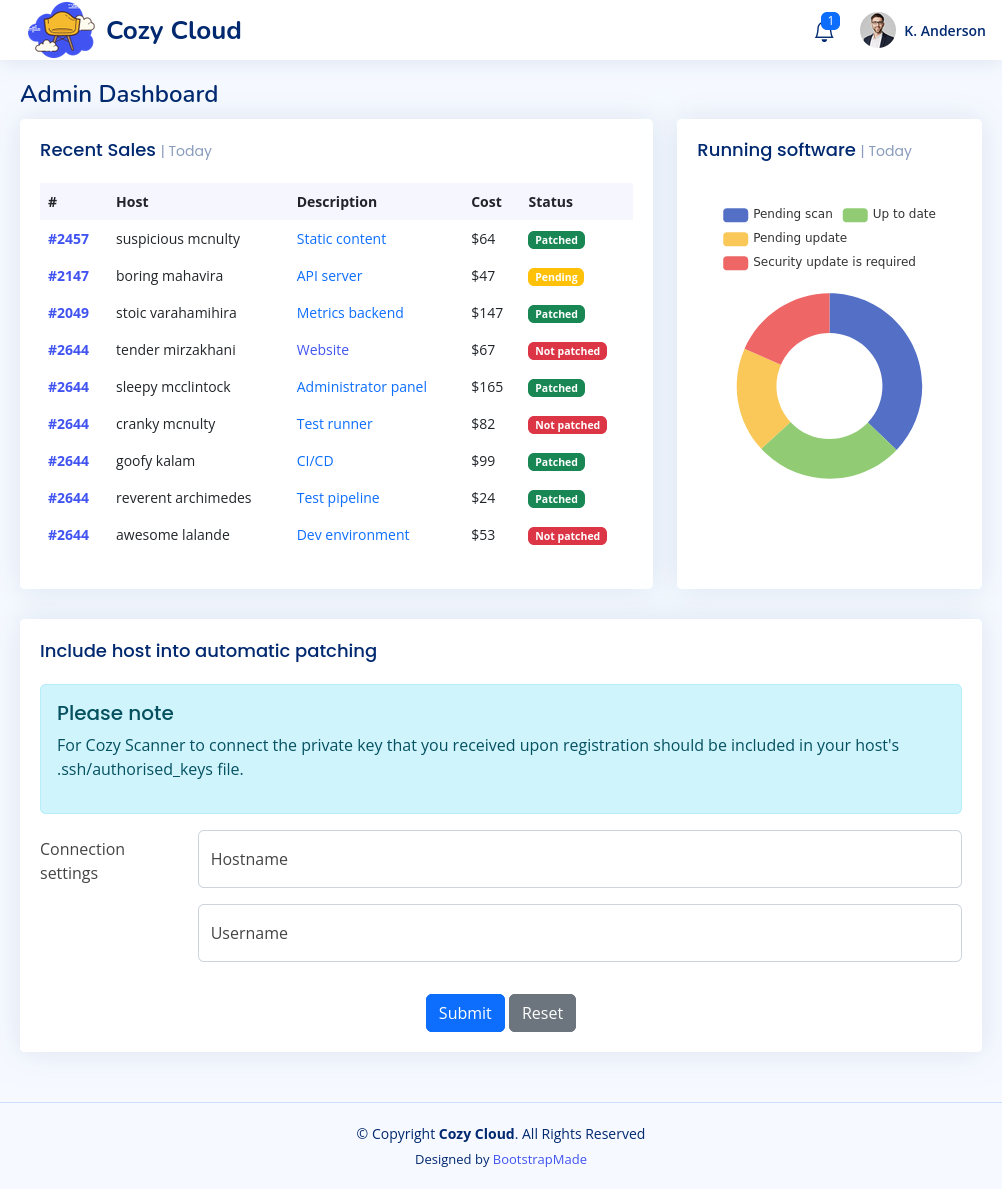Click the K. Anderson profile avatar
Screen dimensions: 1002x1189
pos(877,30)
